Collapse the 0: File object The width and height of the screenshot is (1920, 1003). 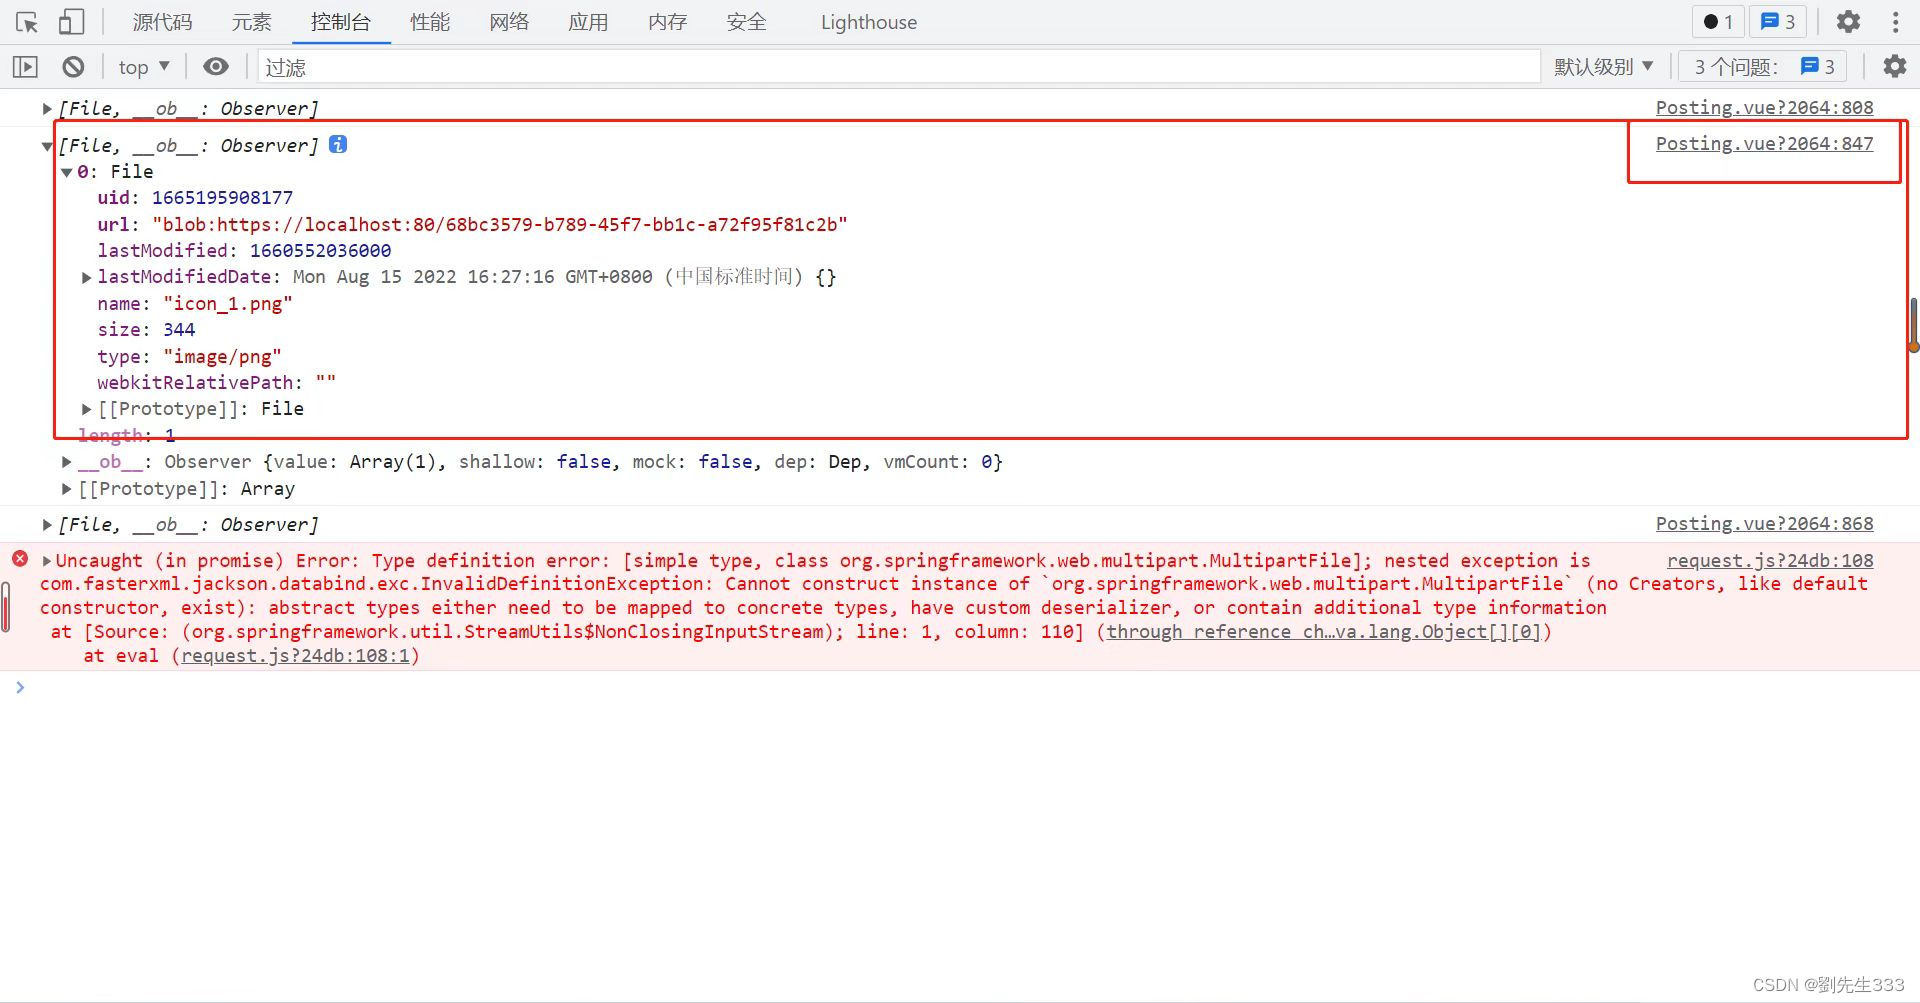point(67,172)
